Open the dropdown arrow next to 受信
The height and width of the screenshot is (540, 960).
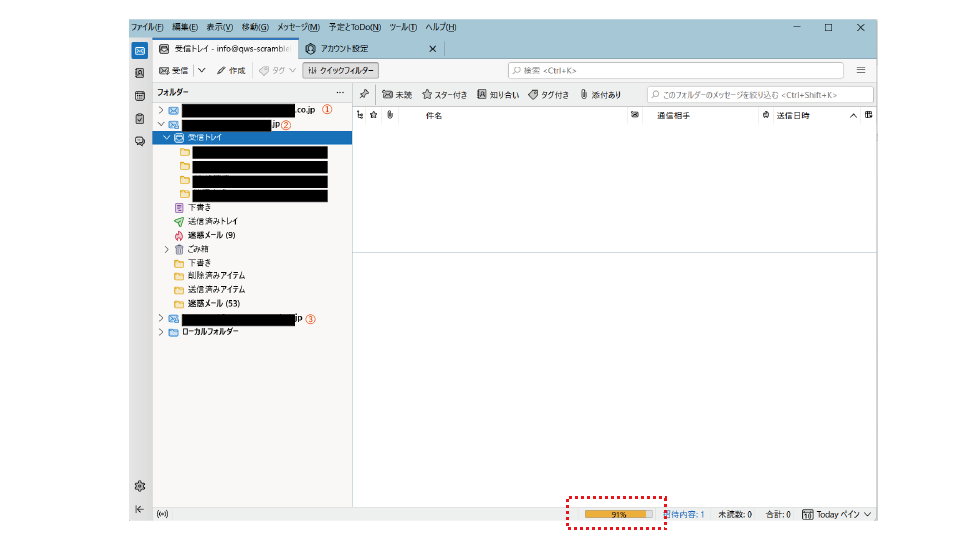[201, 71]
